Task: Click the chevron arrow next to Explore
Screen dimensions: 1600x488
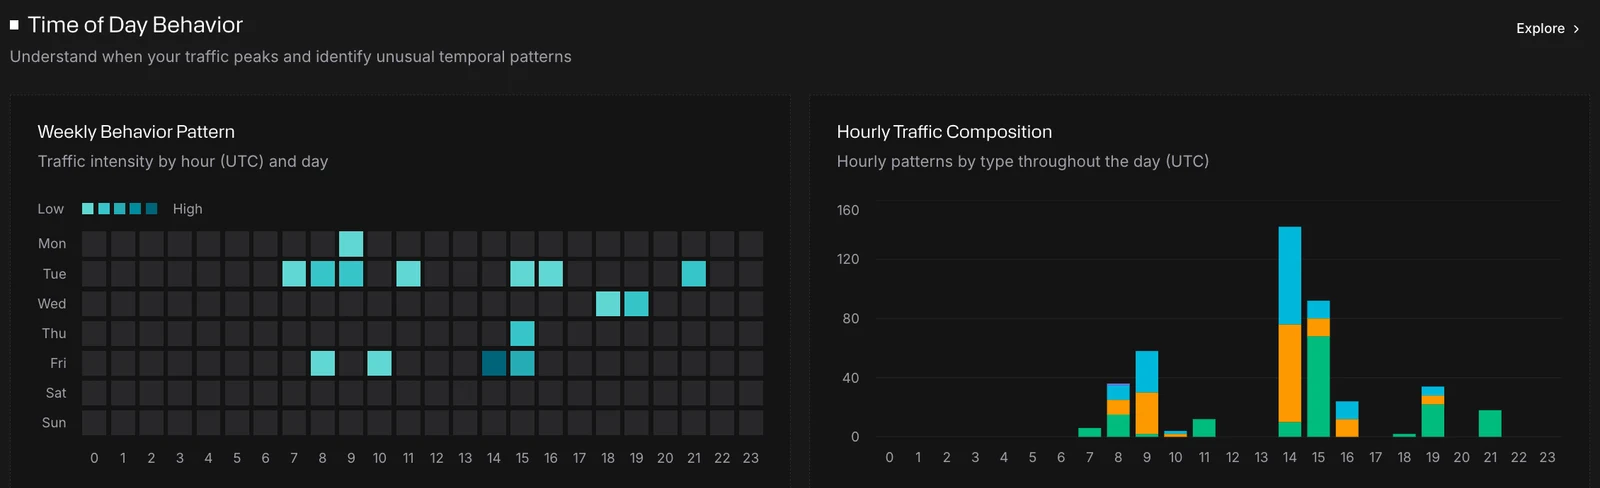Action: click(x=1576, y=29)
